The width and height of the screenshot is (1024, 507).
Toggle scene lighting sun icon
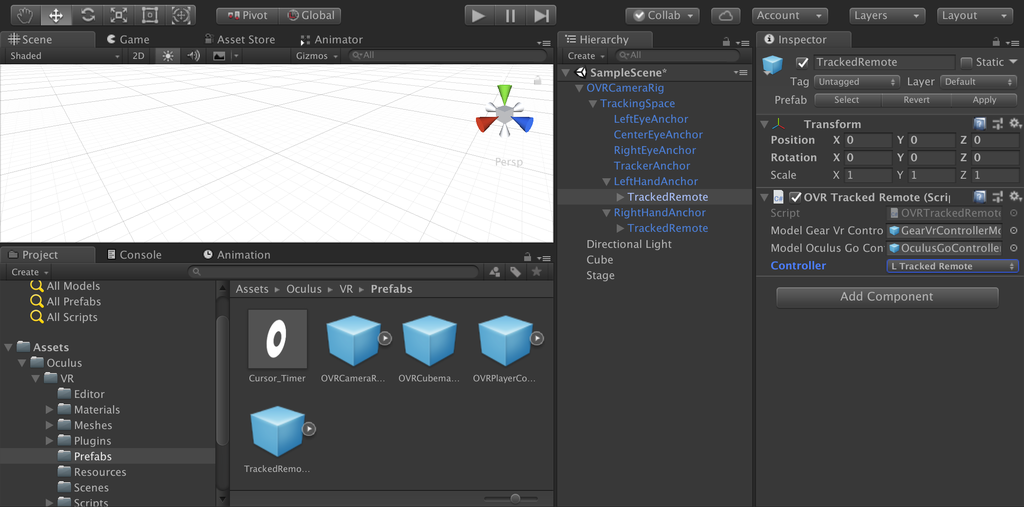168,56
